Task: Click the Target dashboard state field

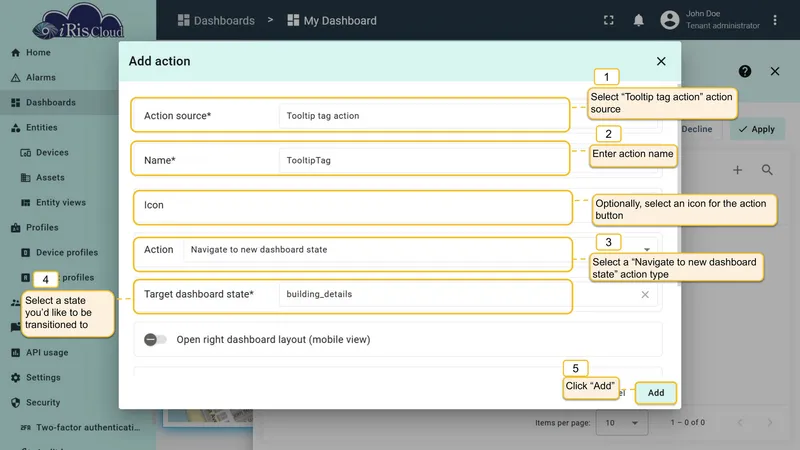Action: tap(353, 296)
